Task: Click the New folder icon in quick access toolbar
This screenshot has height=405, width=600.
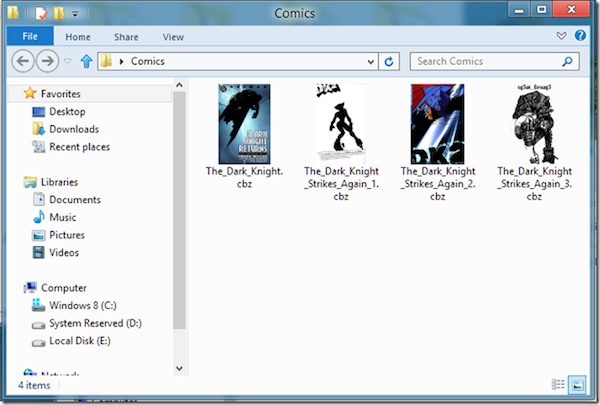Action: [59, 13]
